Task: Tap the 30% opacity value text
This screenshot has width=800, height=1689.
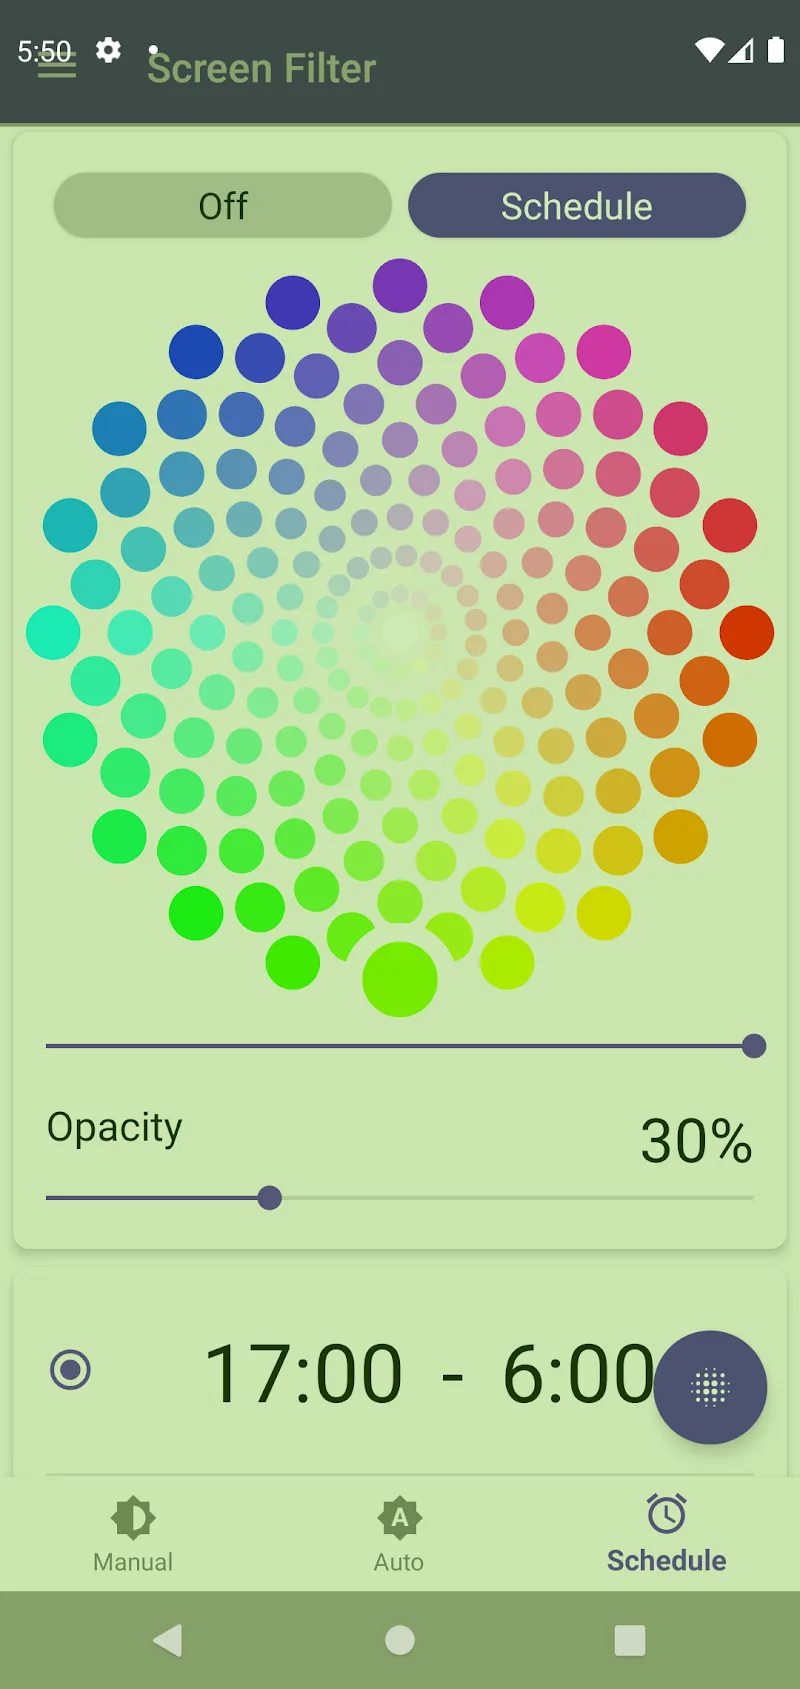Action: click(696, 1140)
